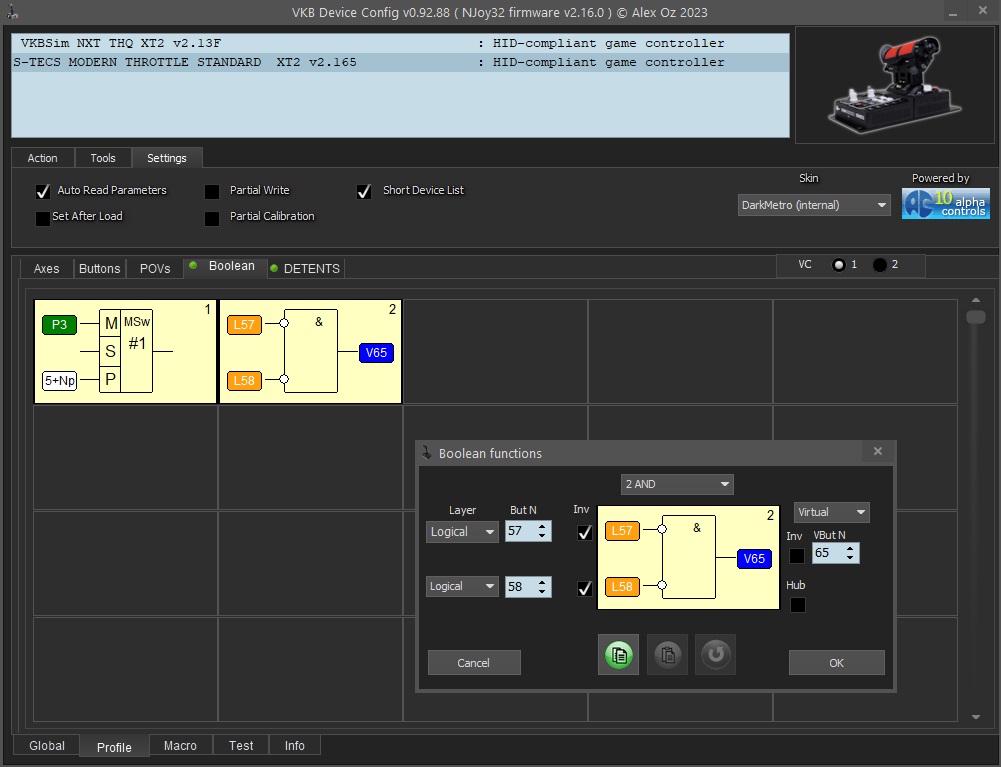1001x767 pixels.
Task: Enable Partial Calibration checkbox
Action: [212, 218]
